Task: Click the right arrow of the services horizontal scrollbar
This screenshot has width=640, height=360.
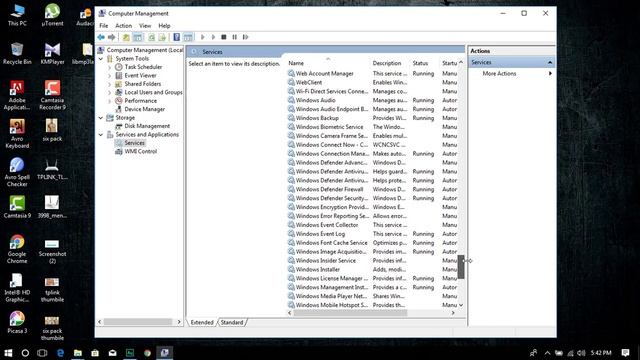Action: pos(453,313)
